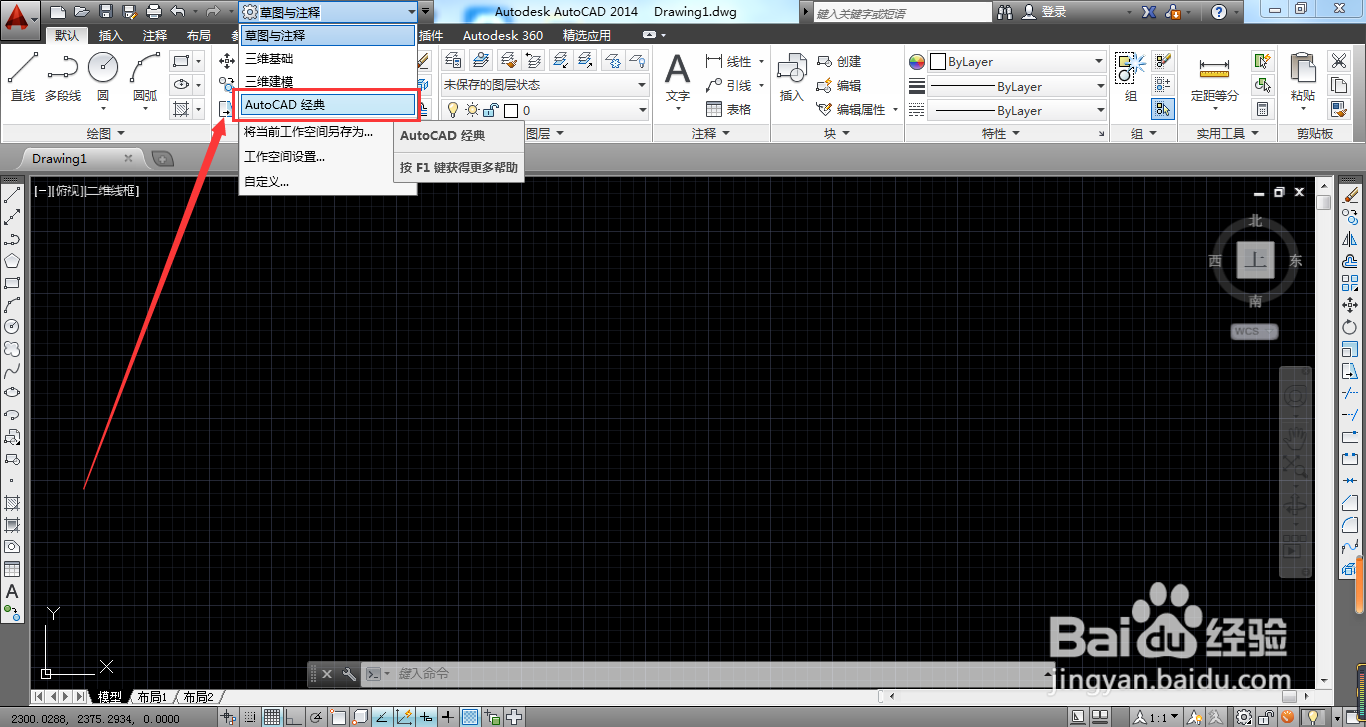Toggle ortho mode in status bar
This screenshot has height=727, width=1366.
(x=293, y=717)
